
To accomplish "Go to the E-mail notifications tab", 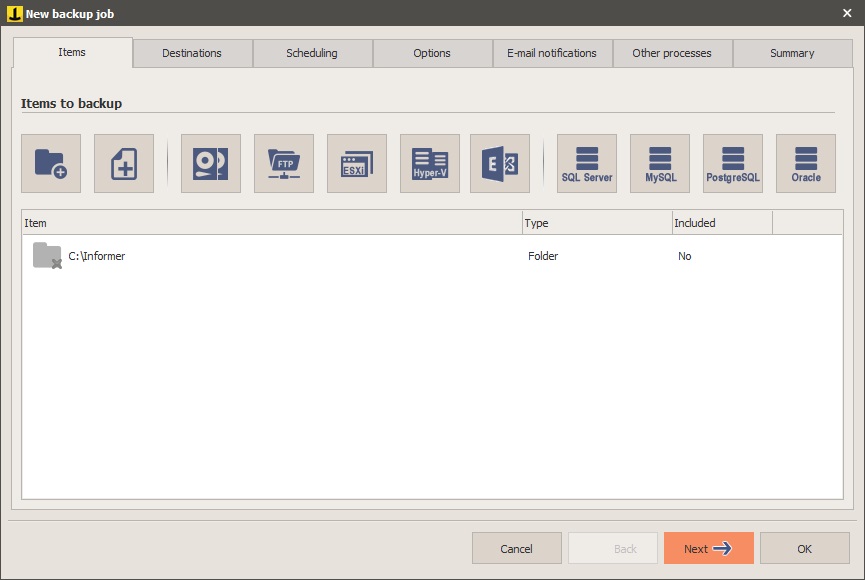I will point(552,53).
